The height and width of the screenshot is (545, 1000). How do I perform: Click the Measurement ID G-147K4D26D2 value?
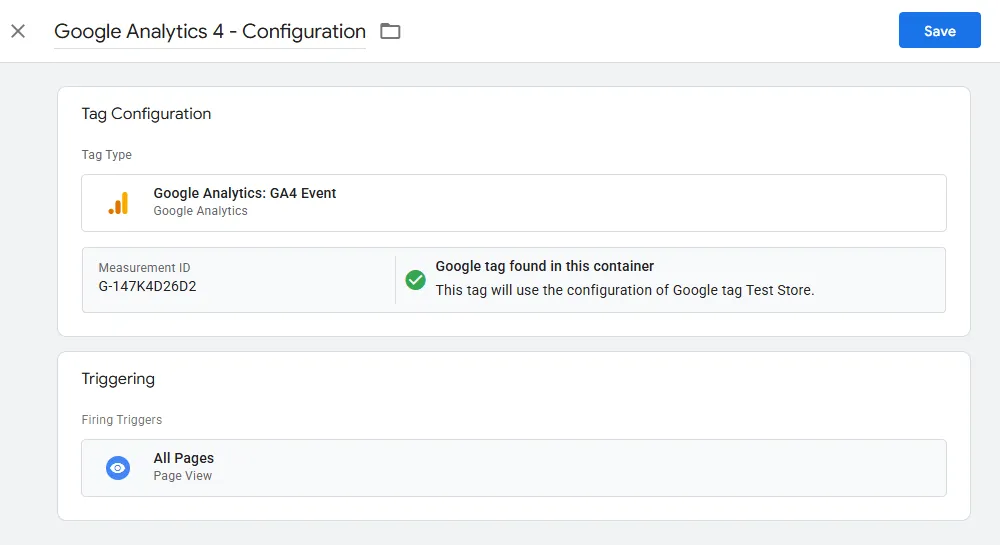(147, 286)
